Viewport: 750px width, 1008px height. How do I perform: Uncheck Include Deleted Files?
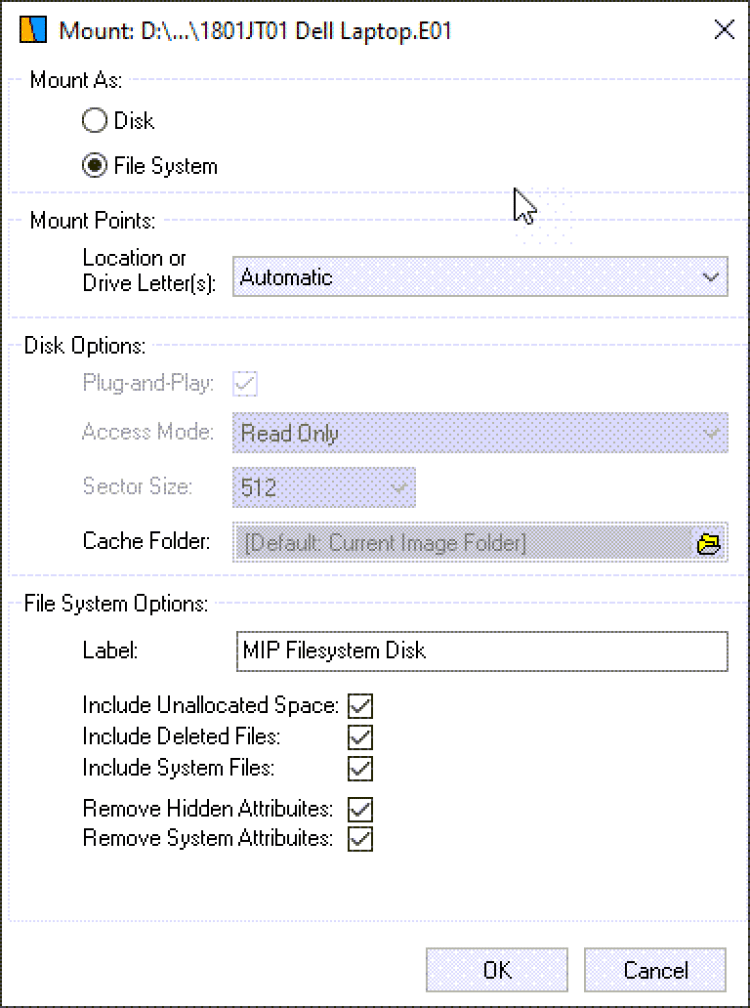[361, 738]
